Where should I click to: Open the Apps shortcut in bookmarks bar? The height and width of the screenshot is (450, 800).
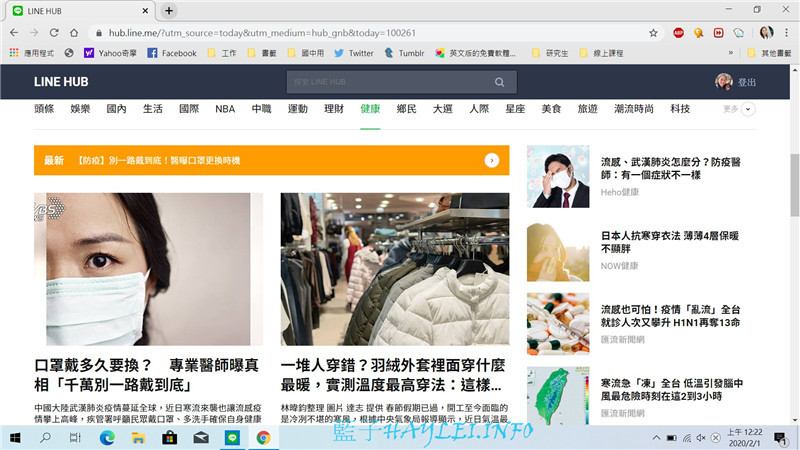coord(32,53)
